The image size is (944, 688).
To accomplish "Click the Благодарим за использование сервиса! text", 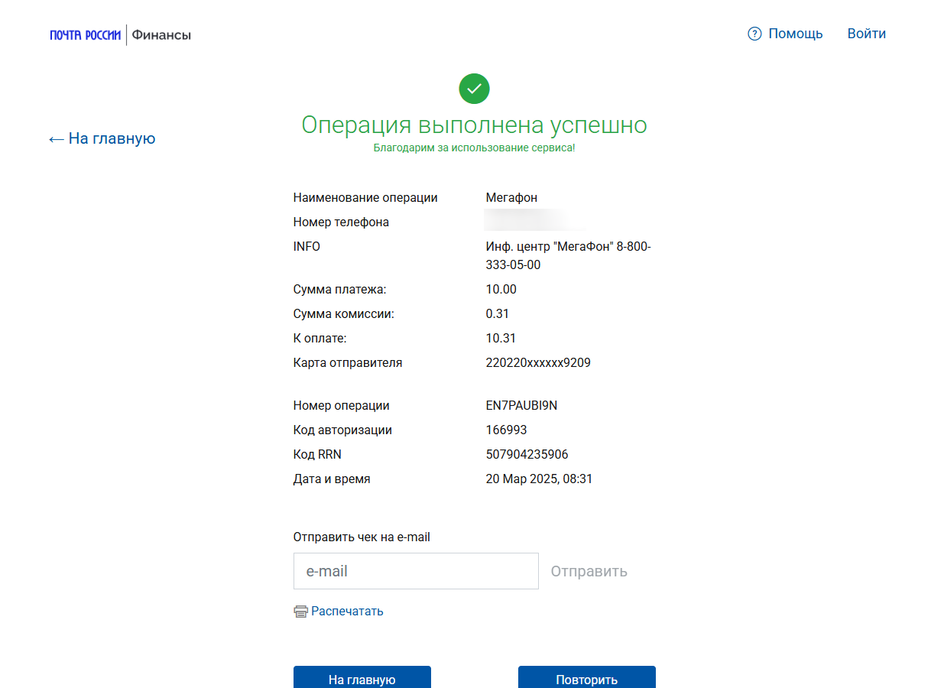I will tap(474, 148).
